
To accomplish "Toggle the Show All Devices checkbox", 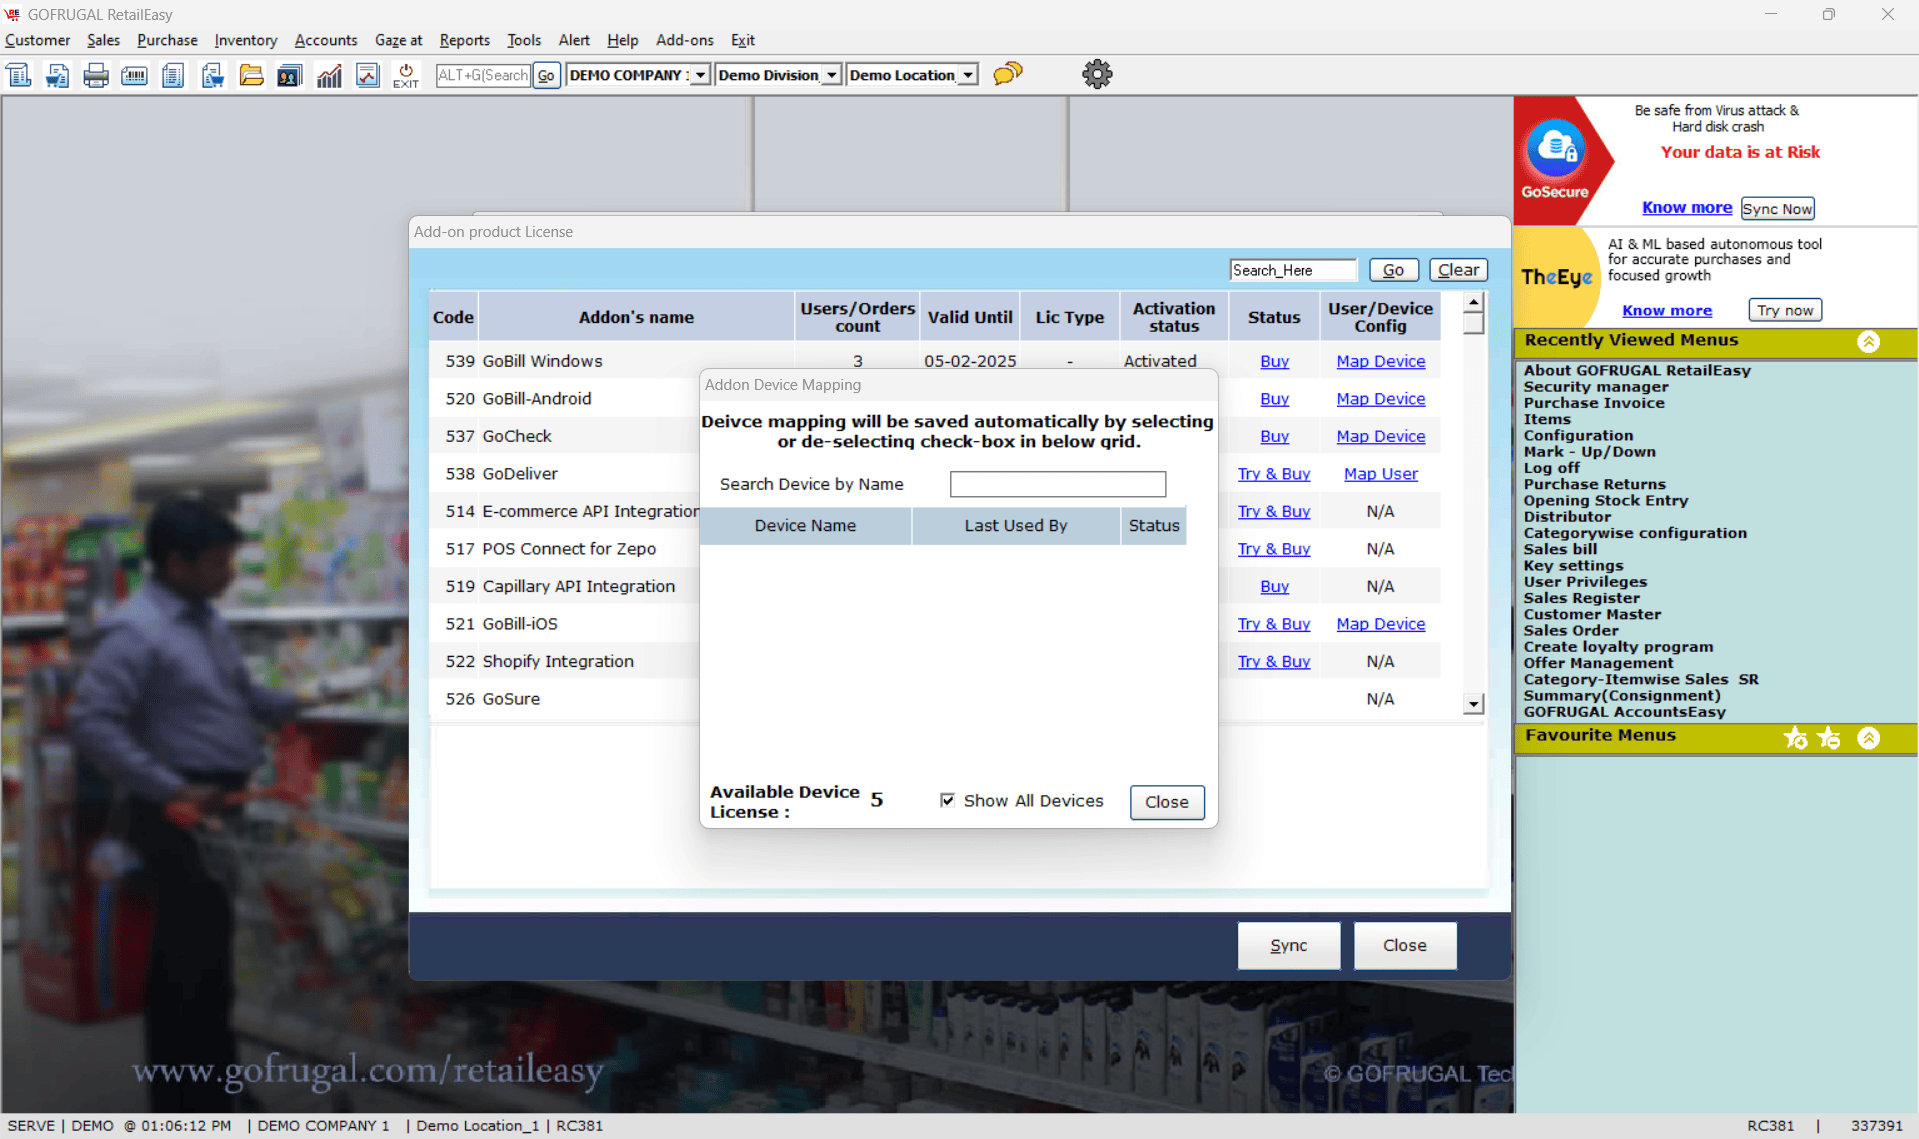I will pyautogui.click(x=947, y=800).
